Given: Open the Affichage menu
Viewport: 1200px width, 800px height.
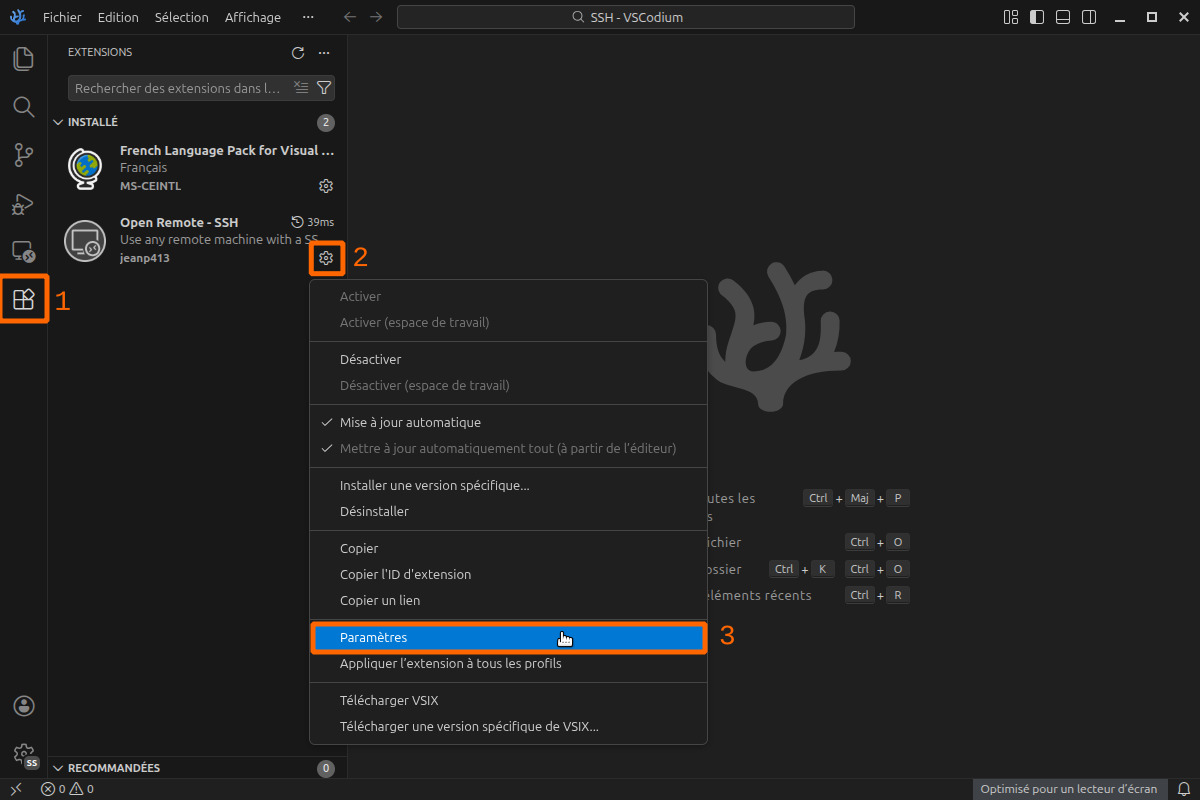Looking at the screenshot, I should tap(253, 17).
